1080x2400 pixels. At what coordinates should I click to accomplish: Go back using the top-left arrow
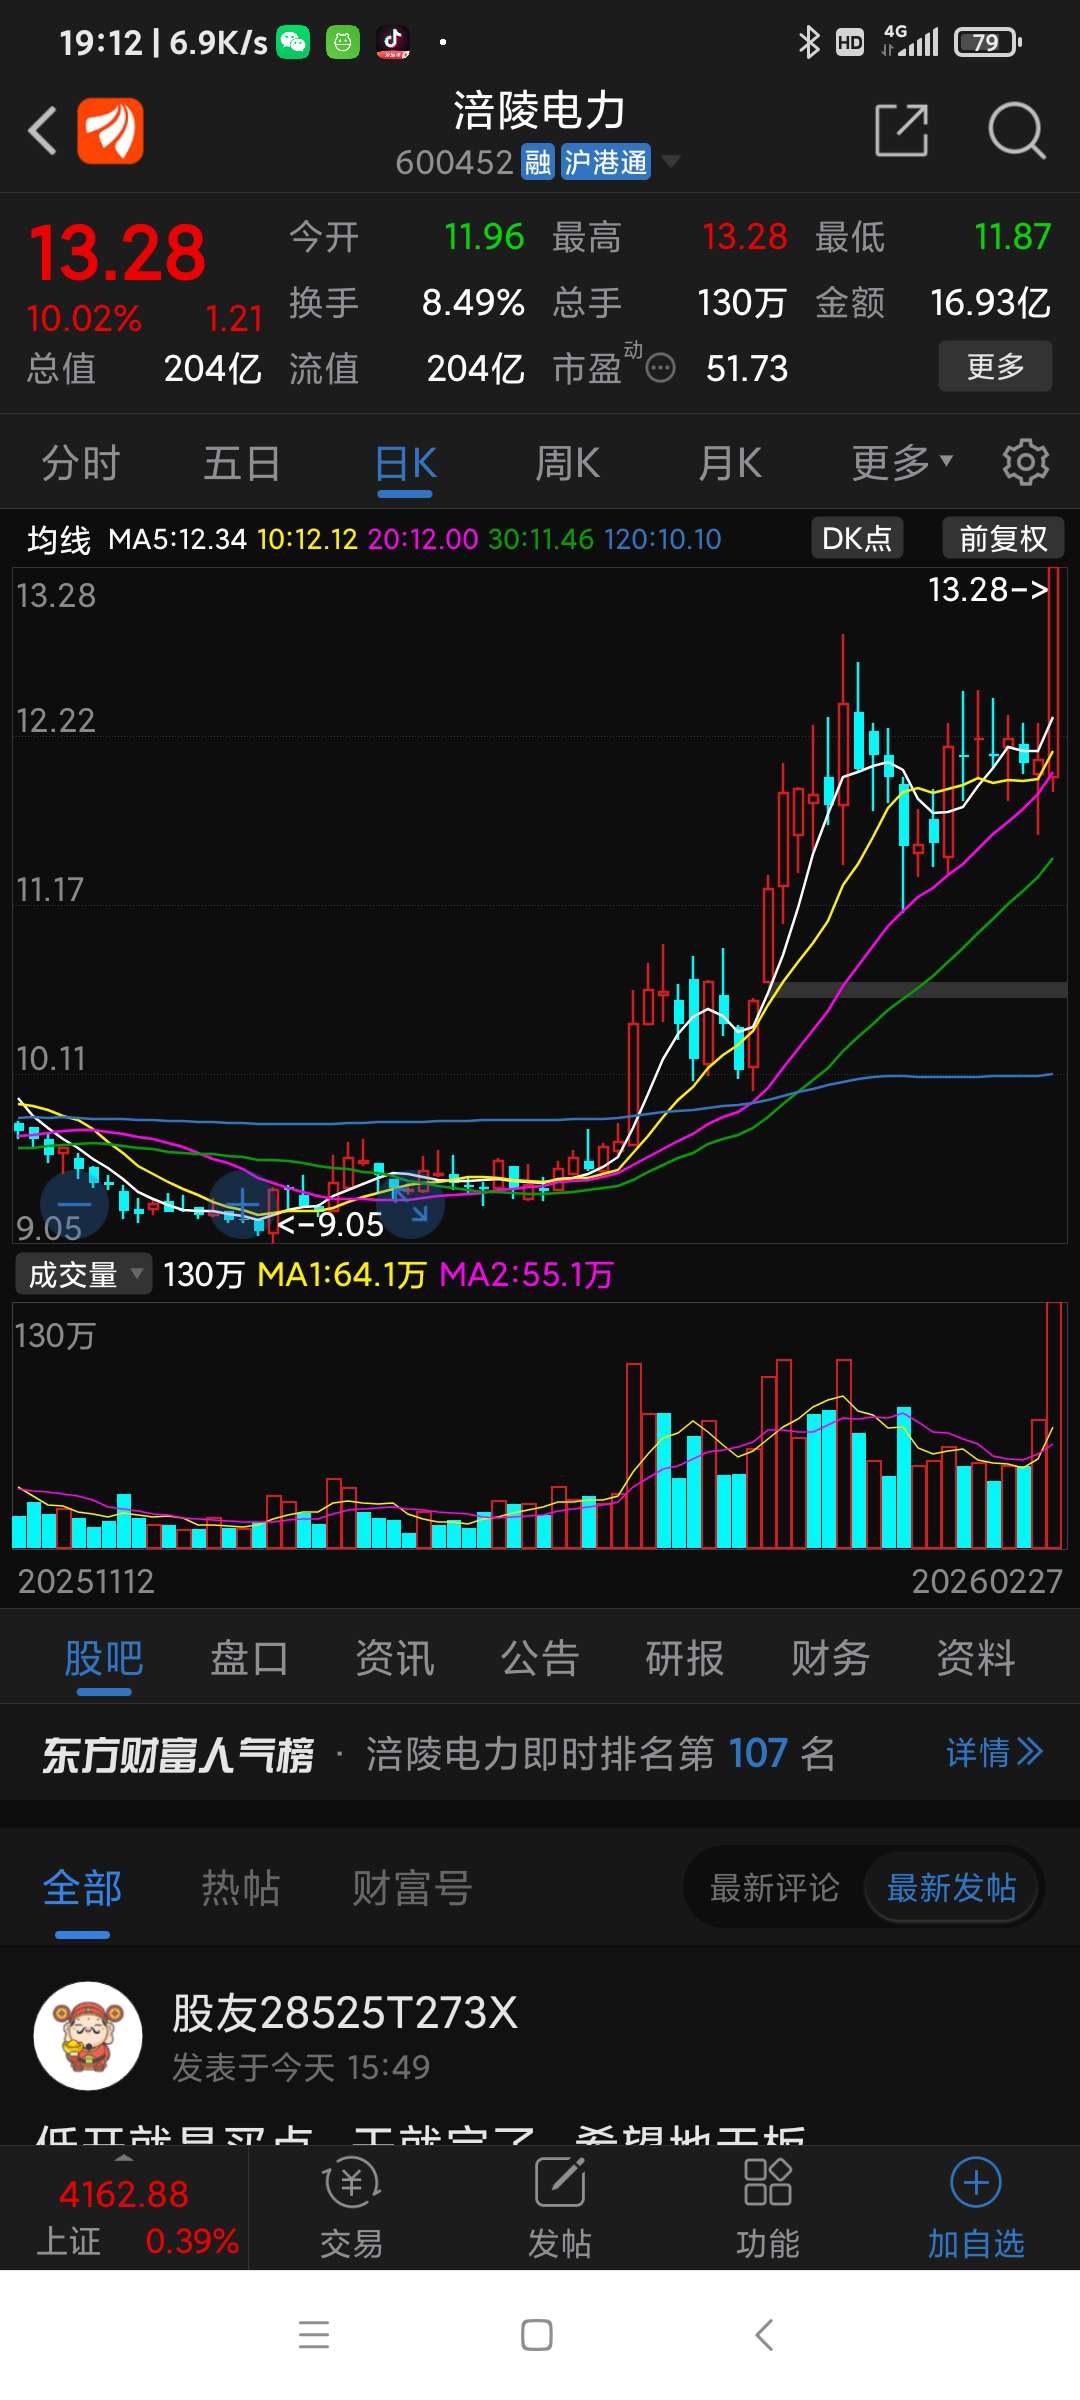coord(42,130)
